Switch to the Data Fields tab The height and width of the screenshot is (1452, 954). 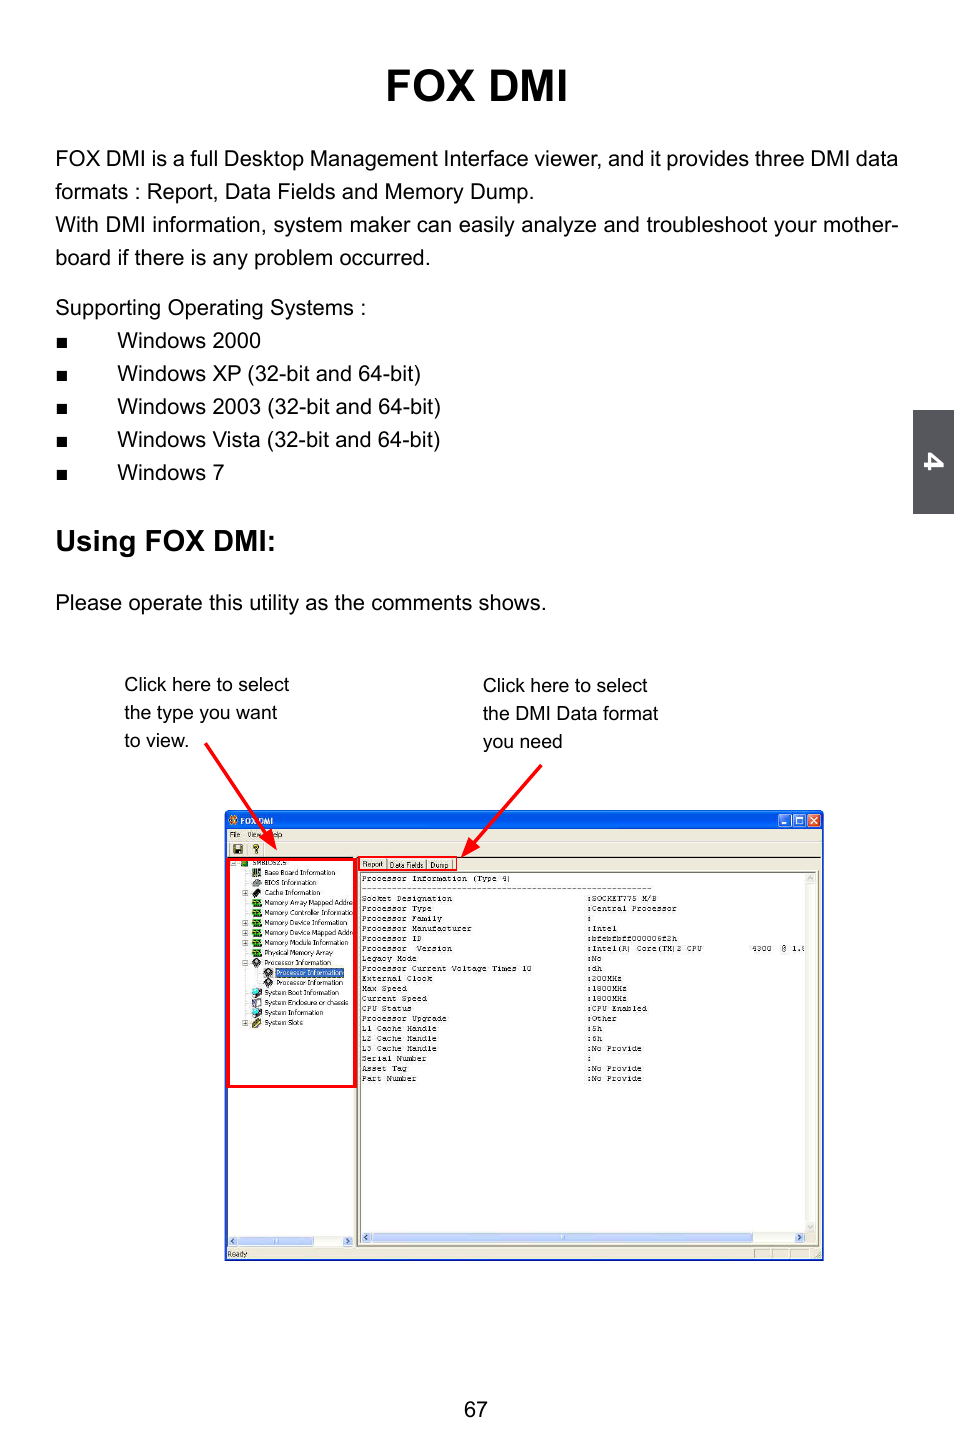[x=406, y=864]
